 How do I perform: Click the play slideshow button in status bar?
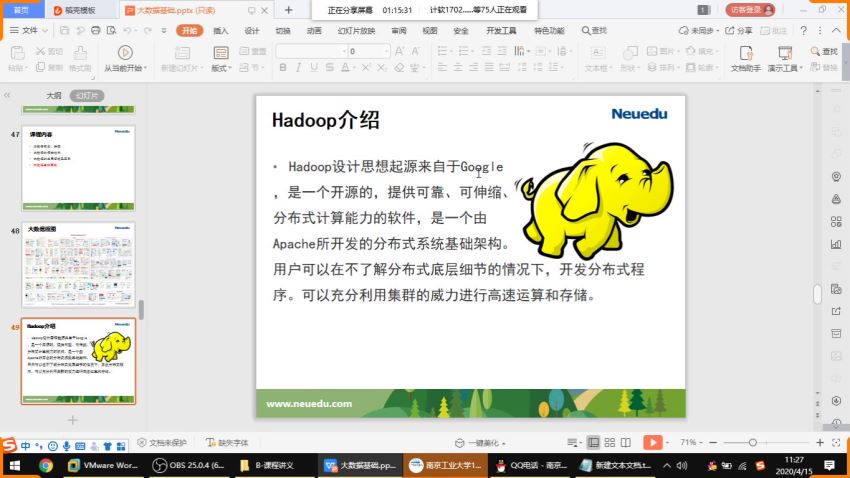652,442
